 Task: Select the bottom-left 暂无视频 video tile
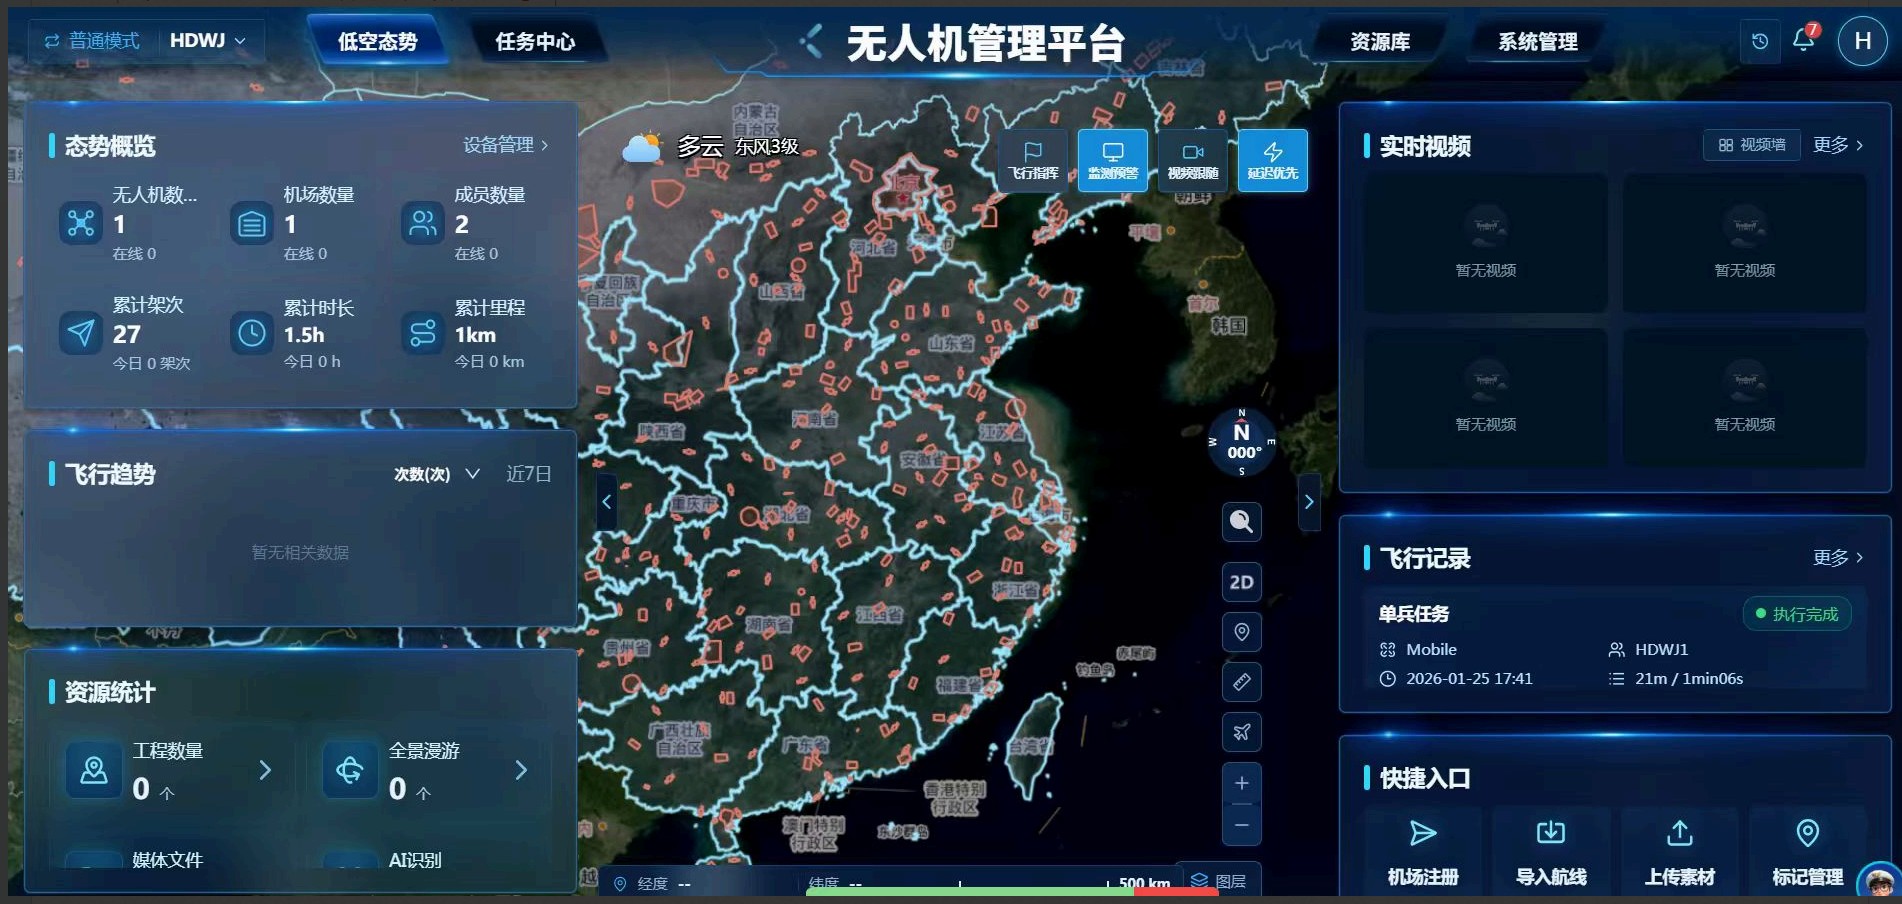1485,397
